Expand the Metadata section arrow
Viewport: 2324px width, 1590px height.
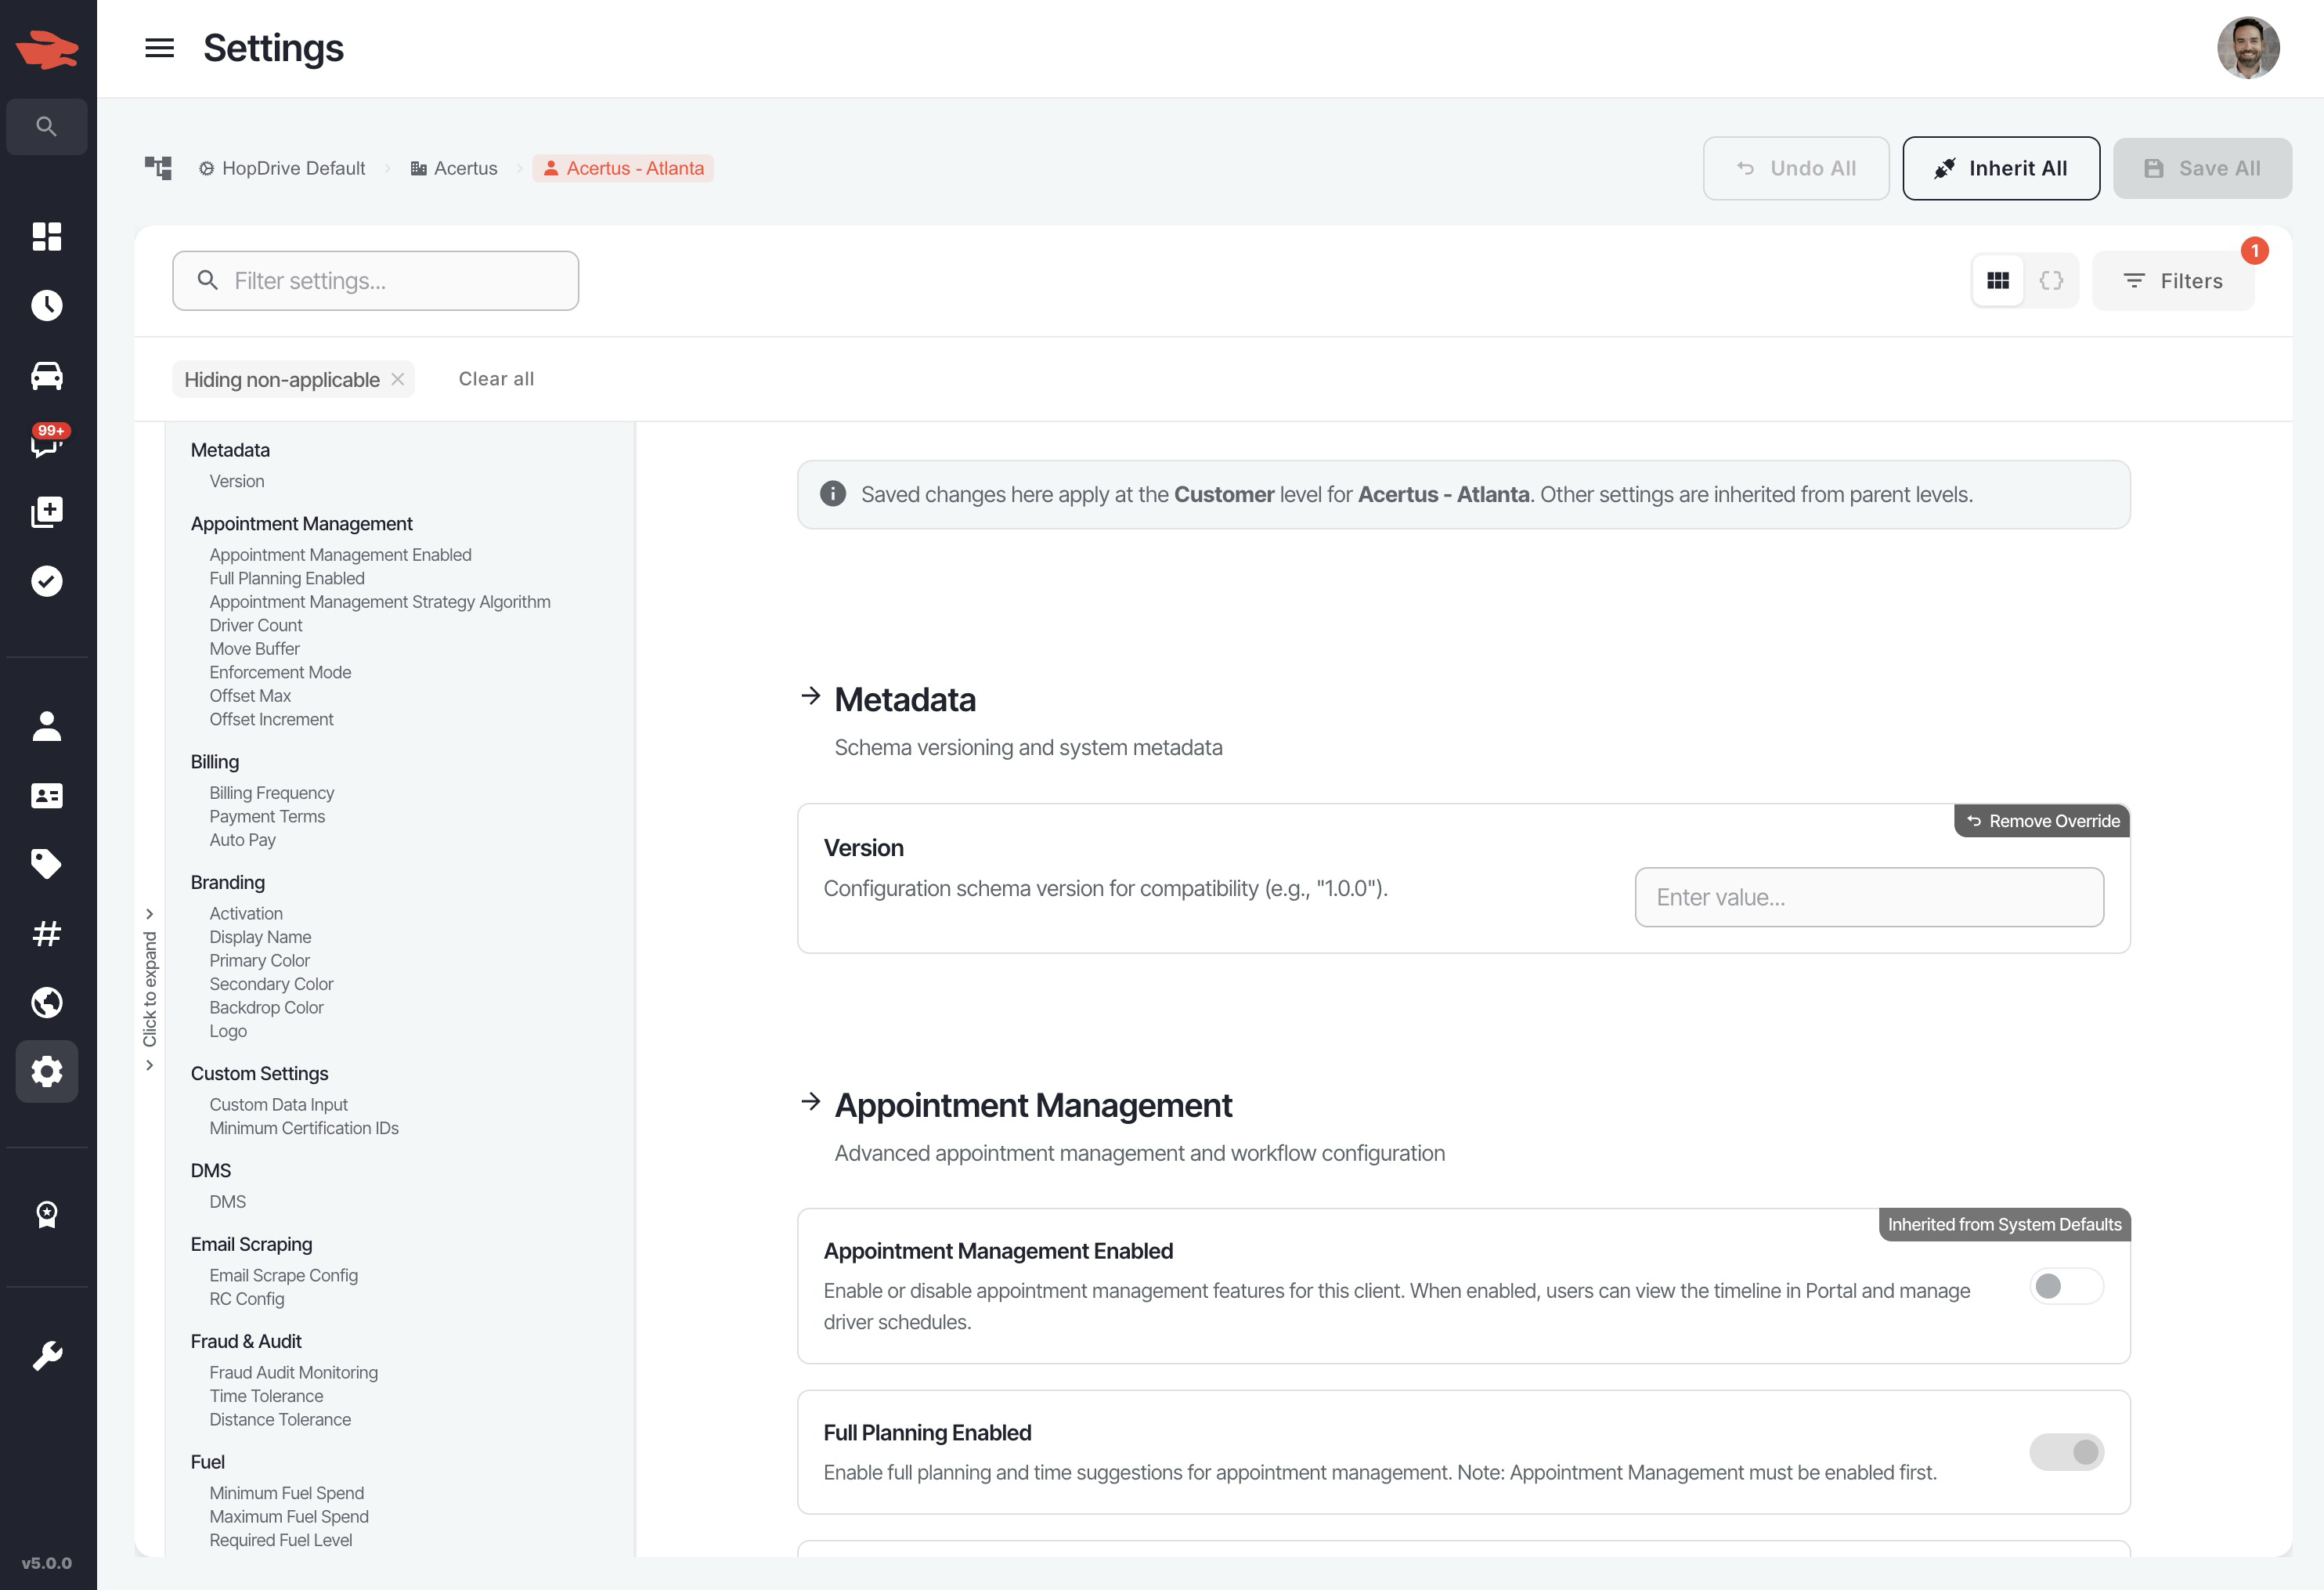tap(810, 698)
